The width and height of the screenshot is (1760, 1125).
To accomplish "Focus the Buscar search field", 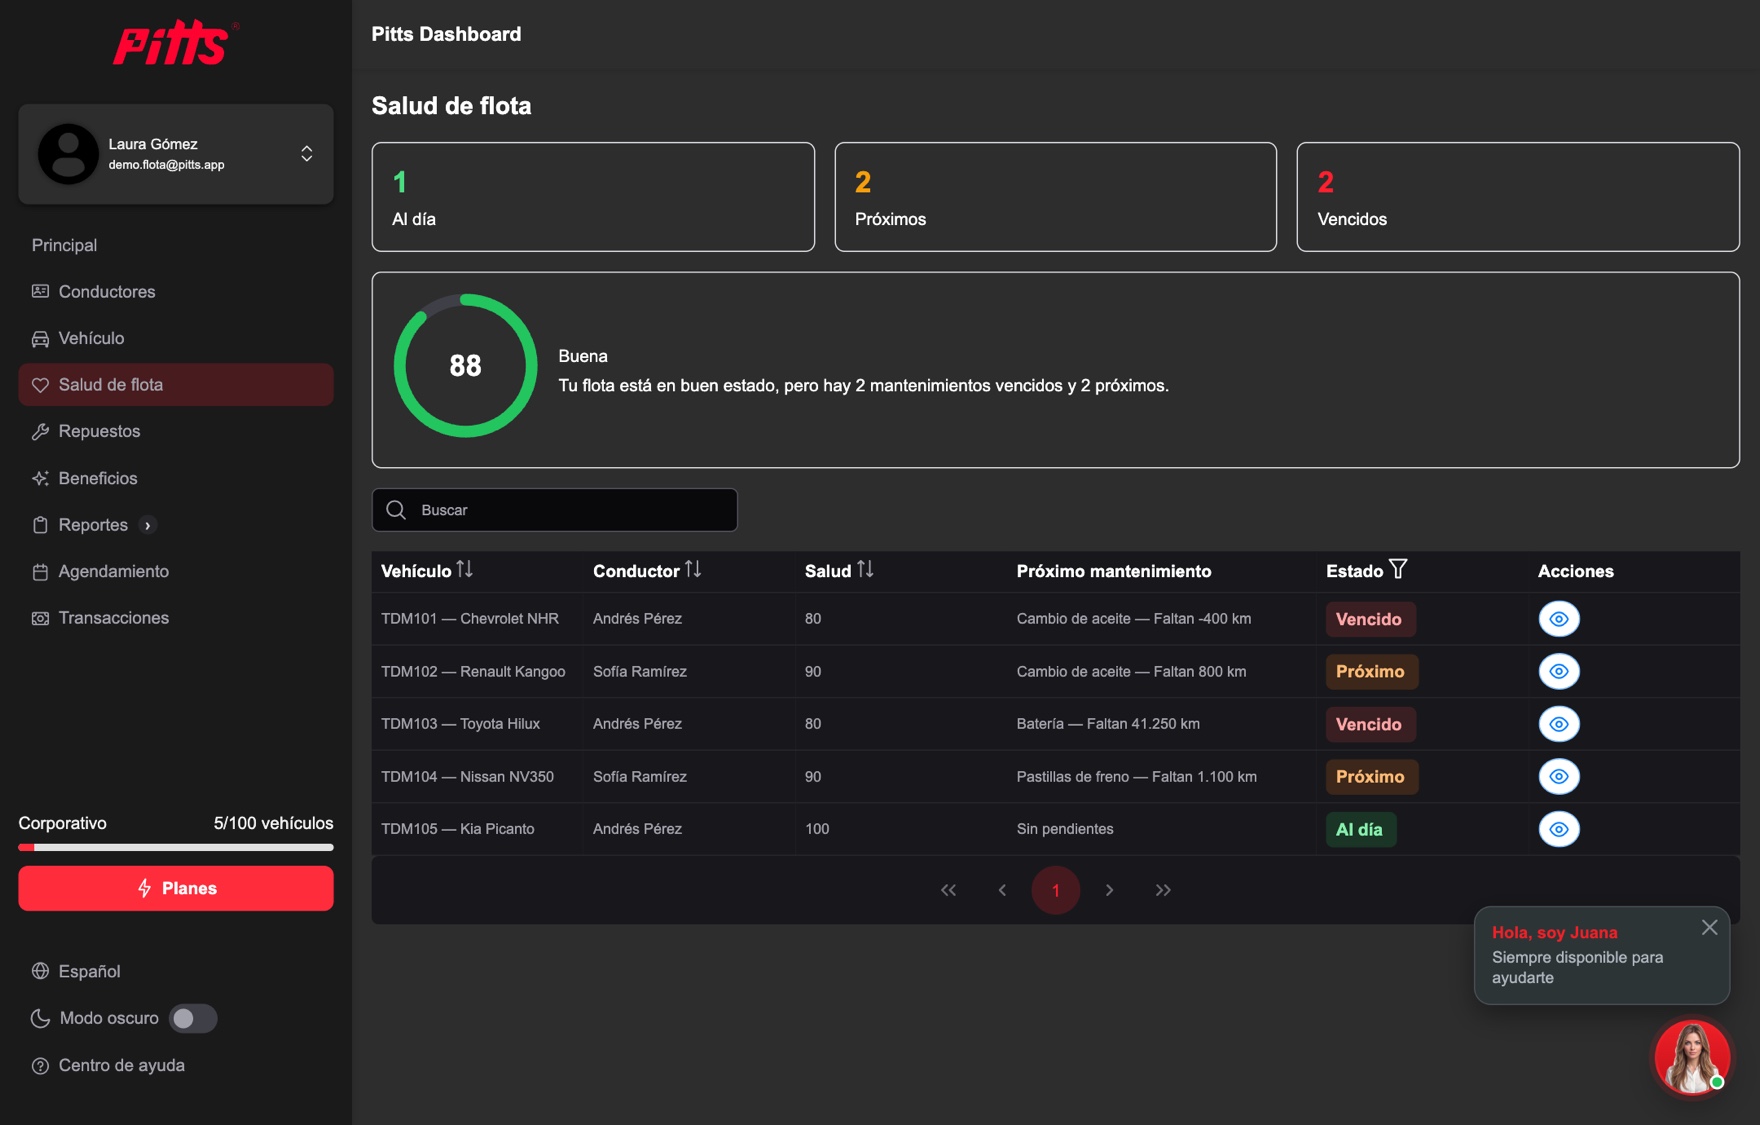I will coord(555,510).
